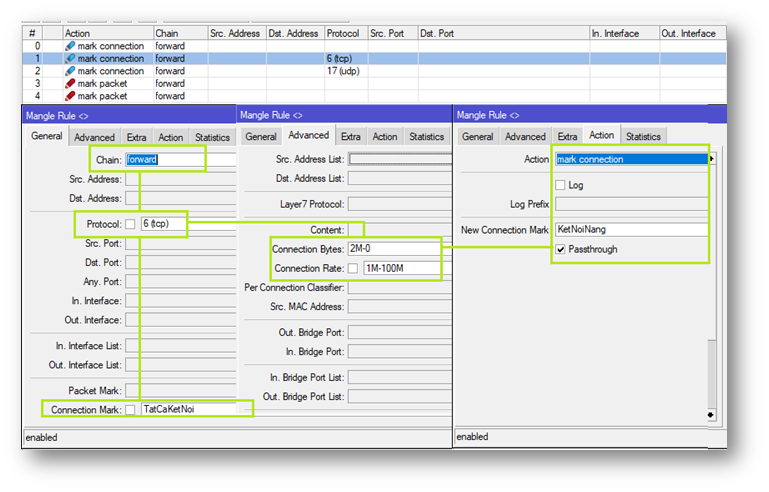Click the In. Interface List field
This screenshot has height=492, width=769.
[x=180, y=346]
